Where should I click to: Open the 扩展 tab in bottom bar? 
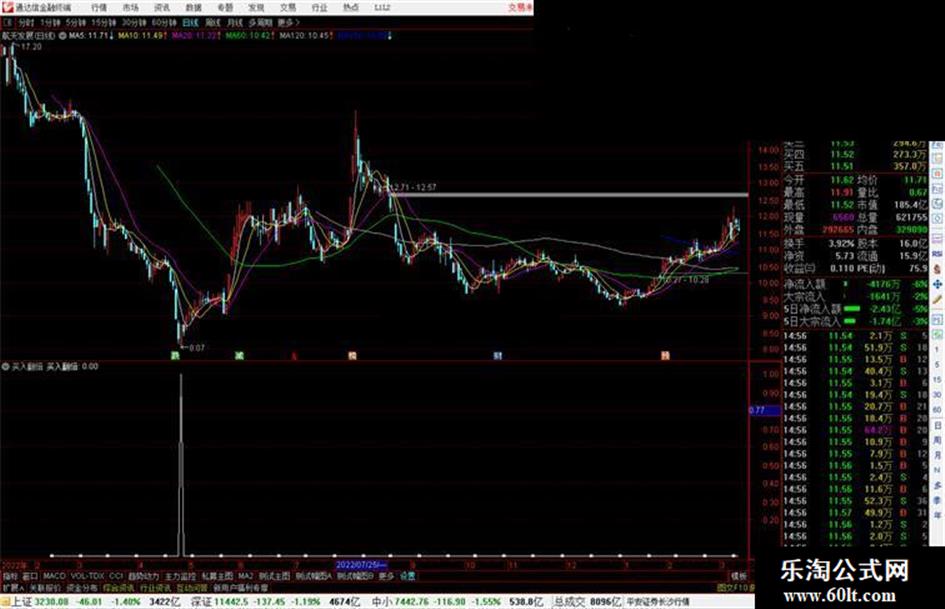pos(13,587)
